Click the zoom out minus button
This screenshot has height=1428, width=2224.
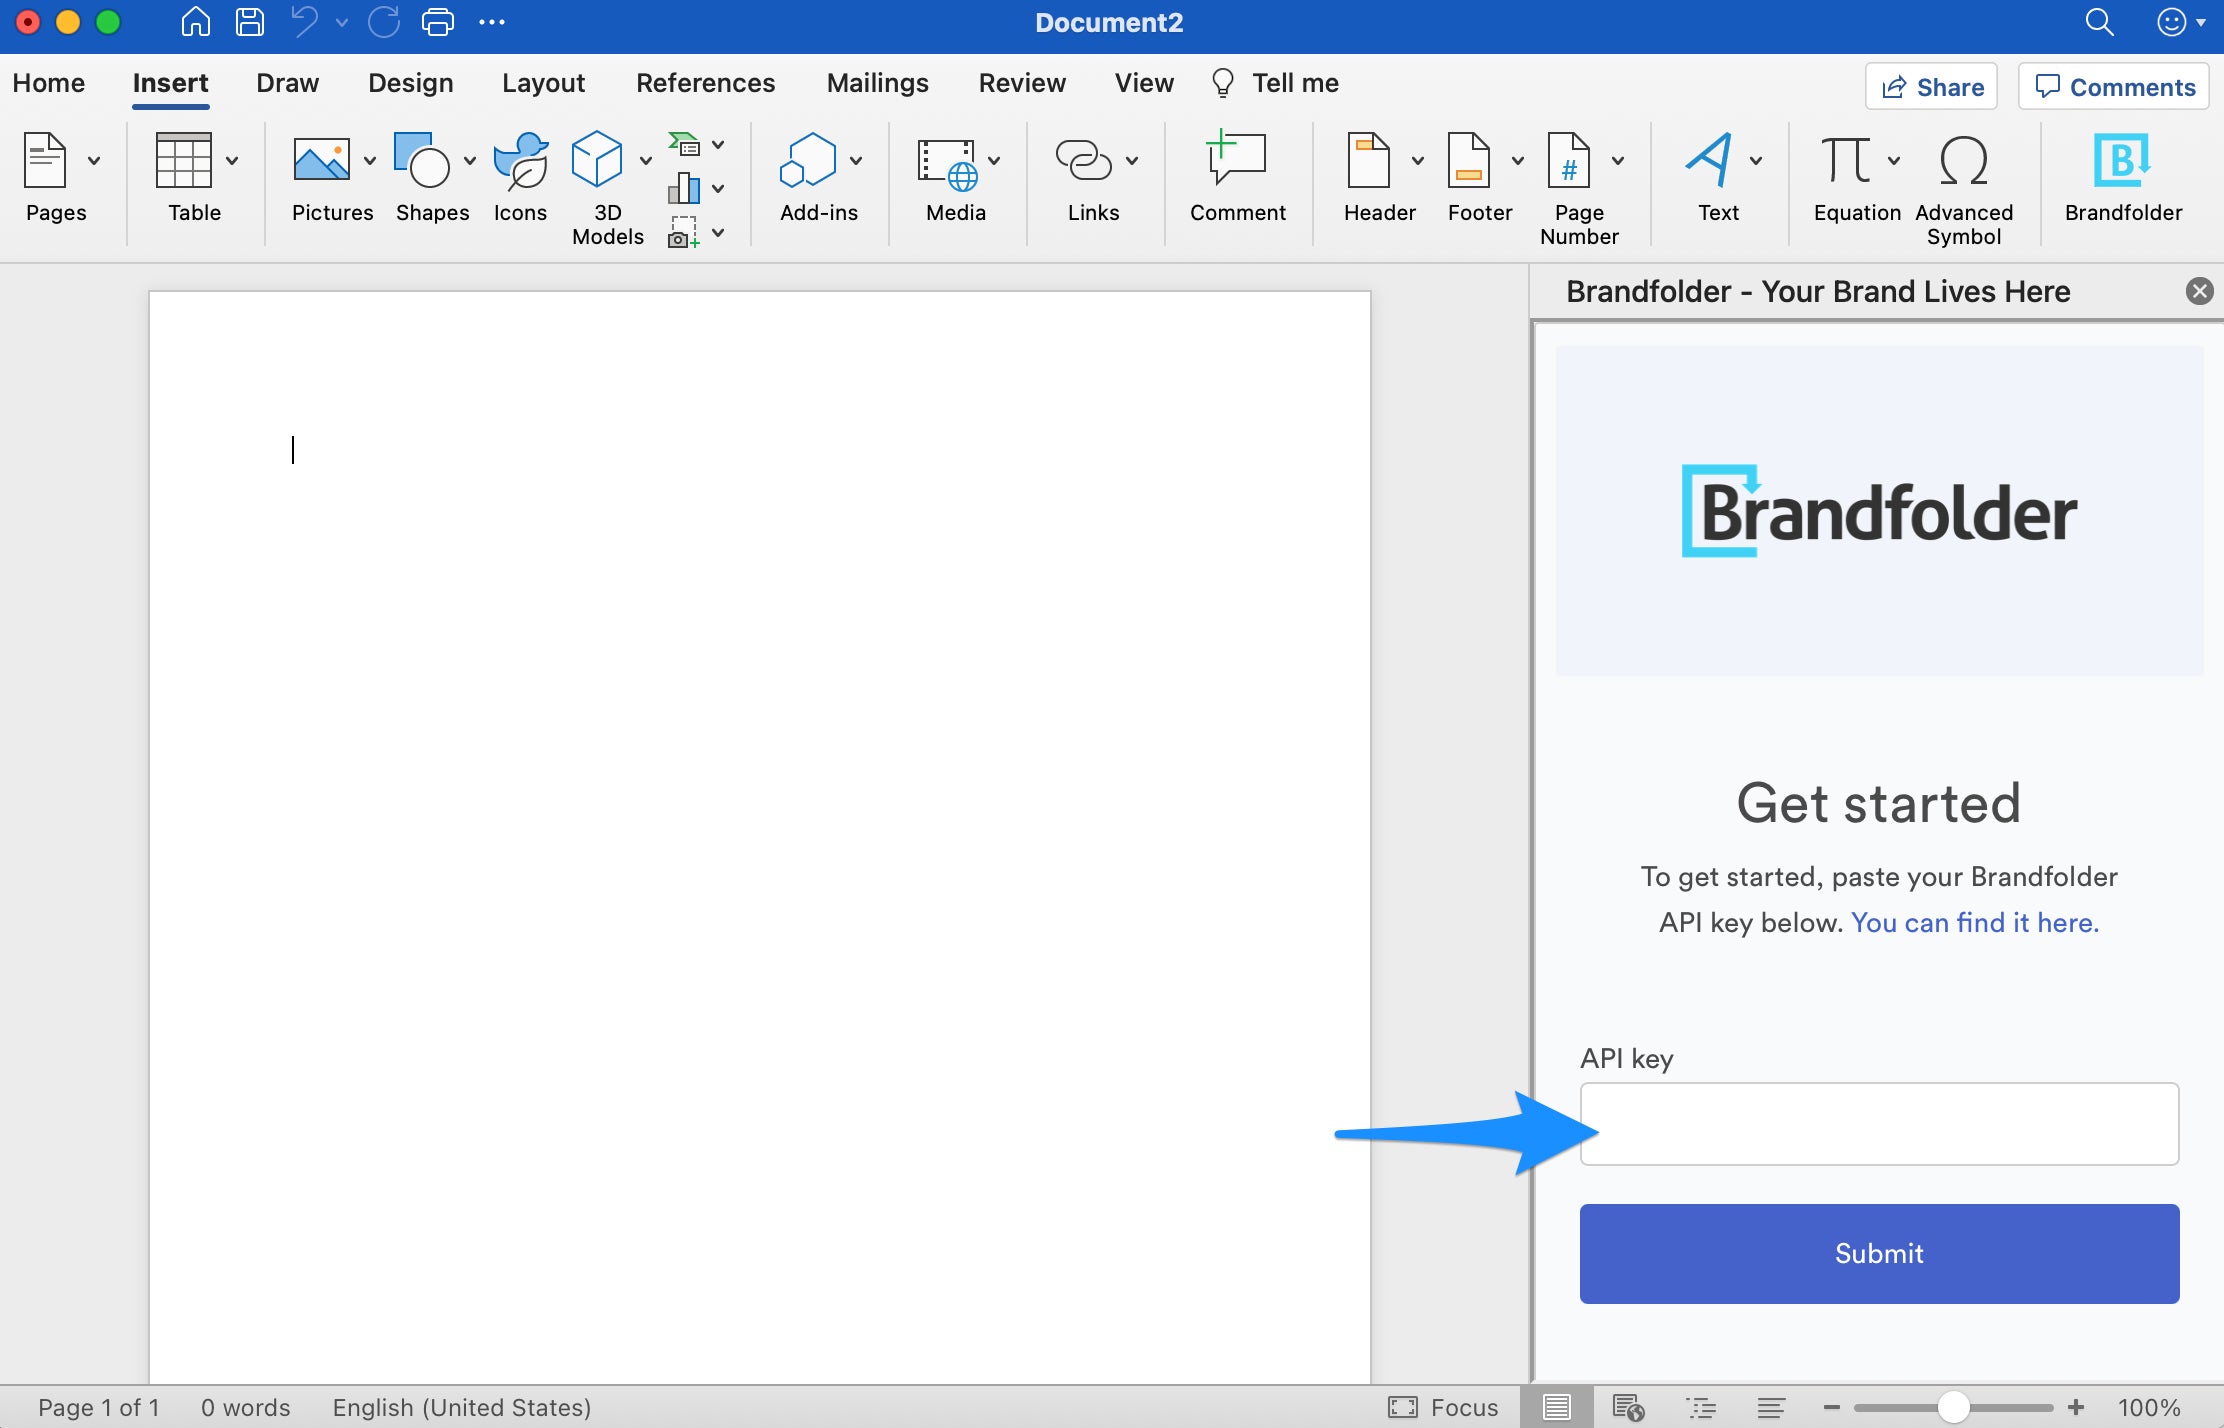click(1831, 1408)
